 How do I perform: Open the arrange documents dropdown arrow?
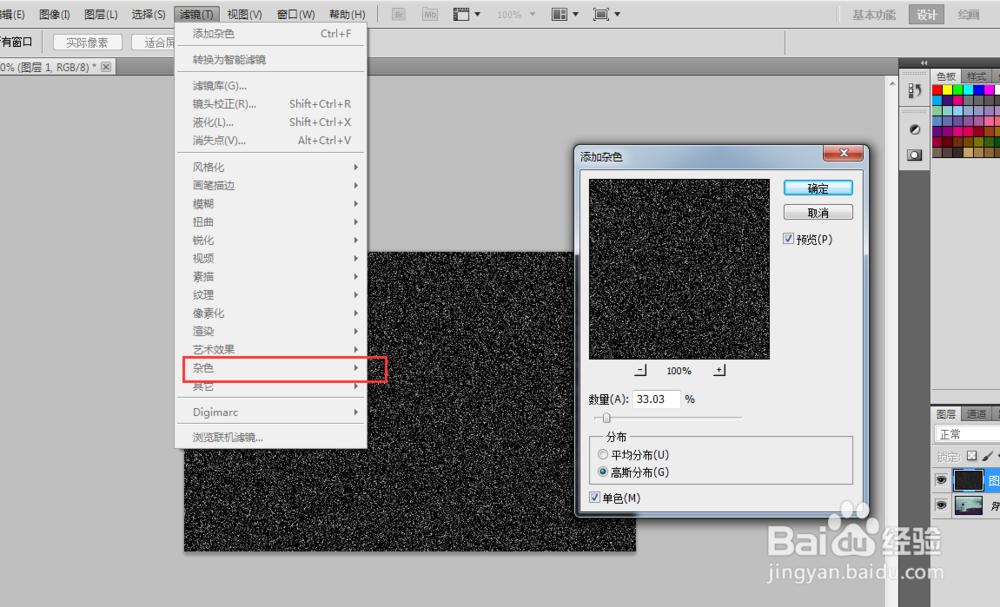[x=575, y=14]
